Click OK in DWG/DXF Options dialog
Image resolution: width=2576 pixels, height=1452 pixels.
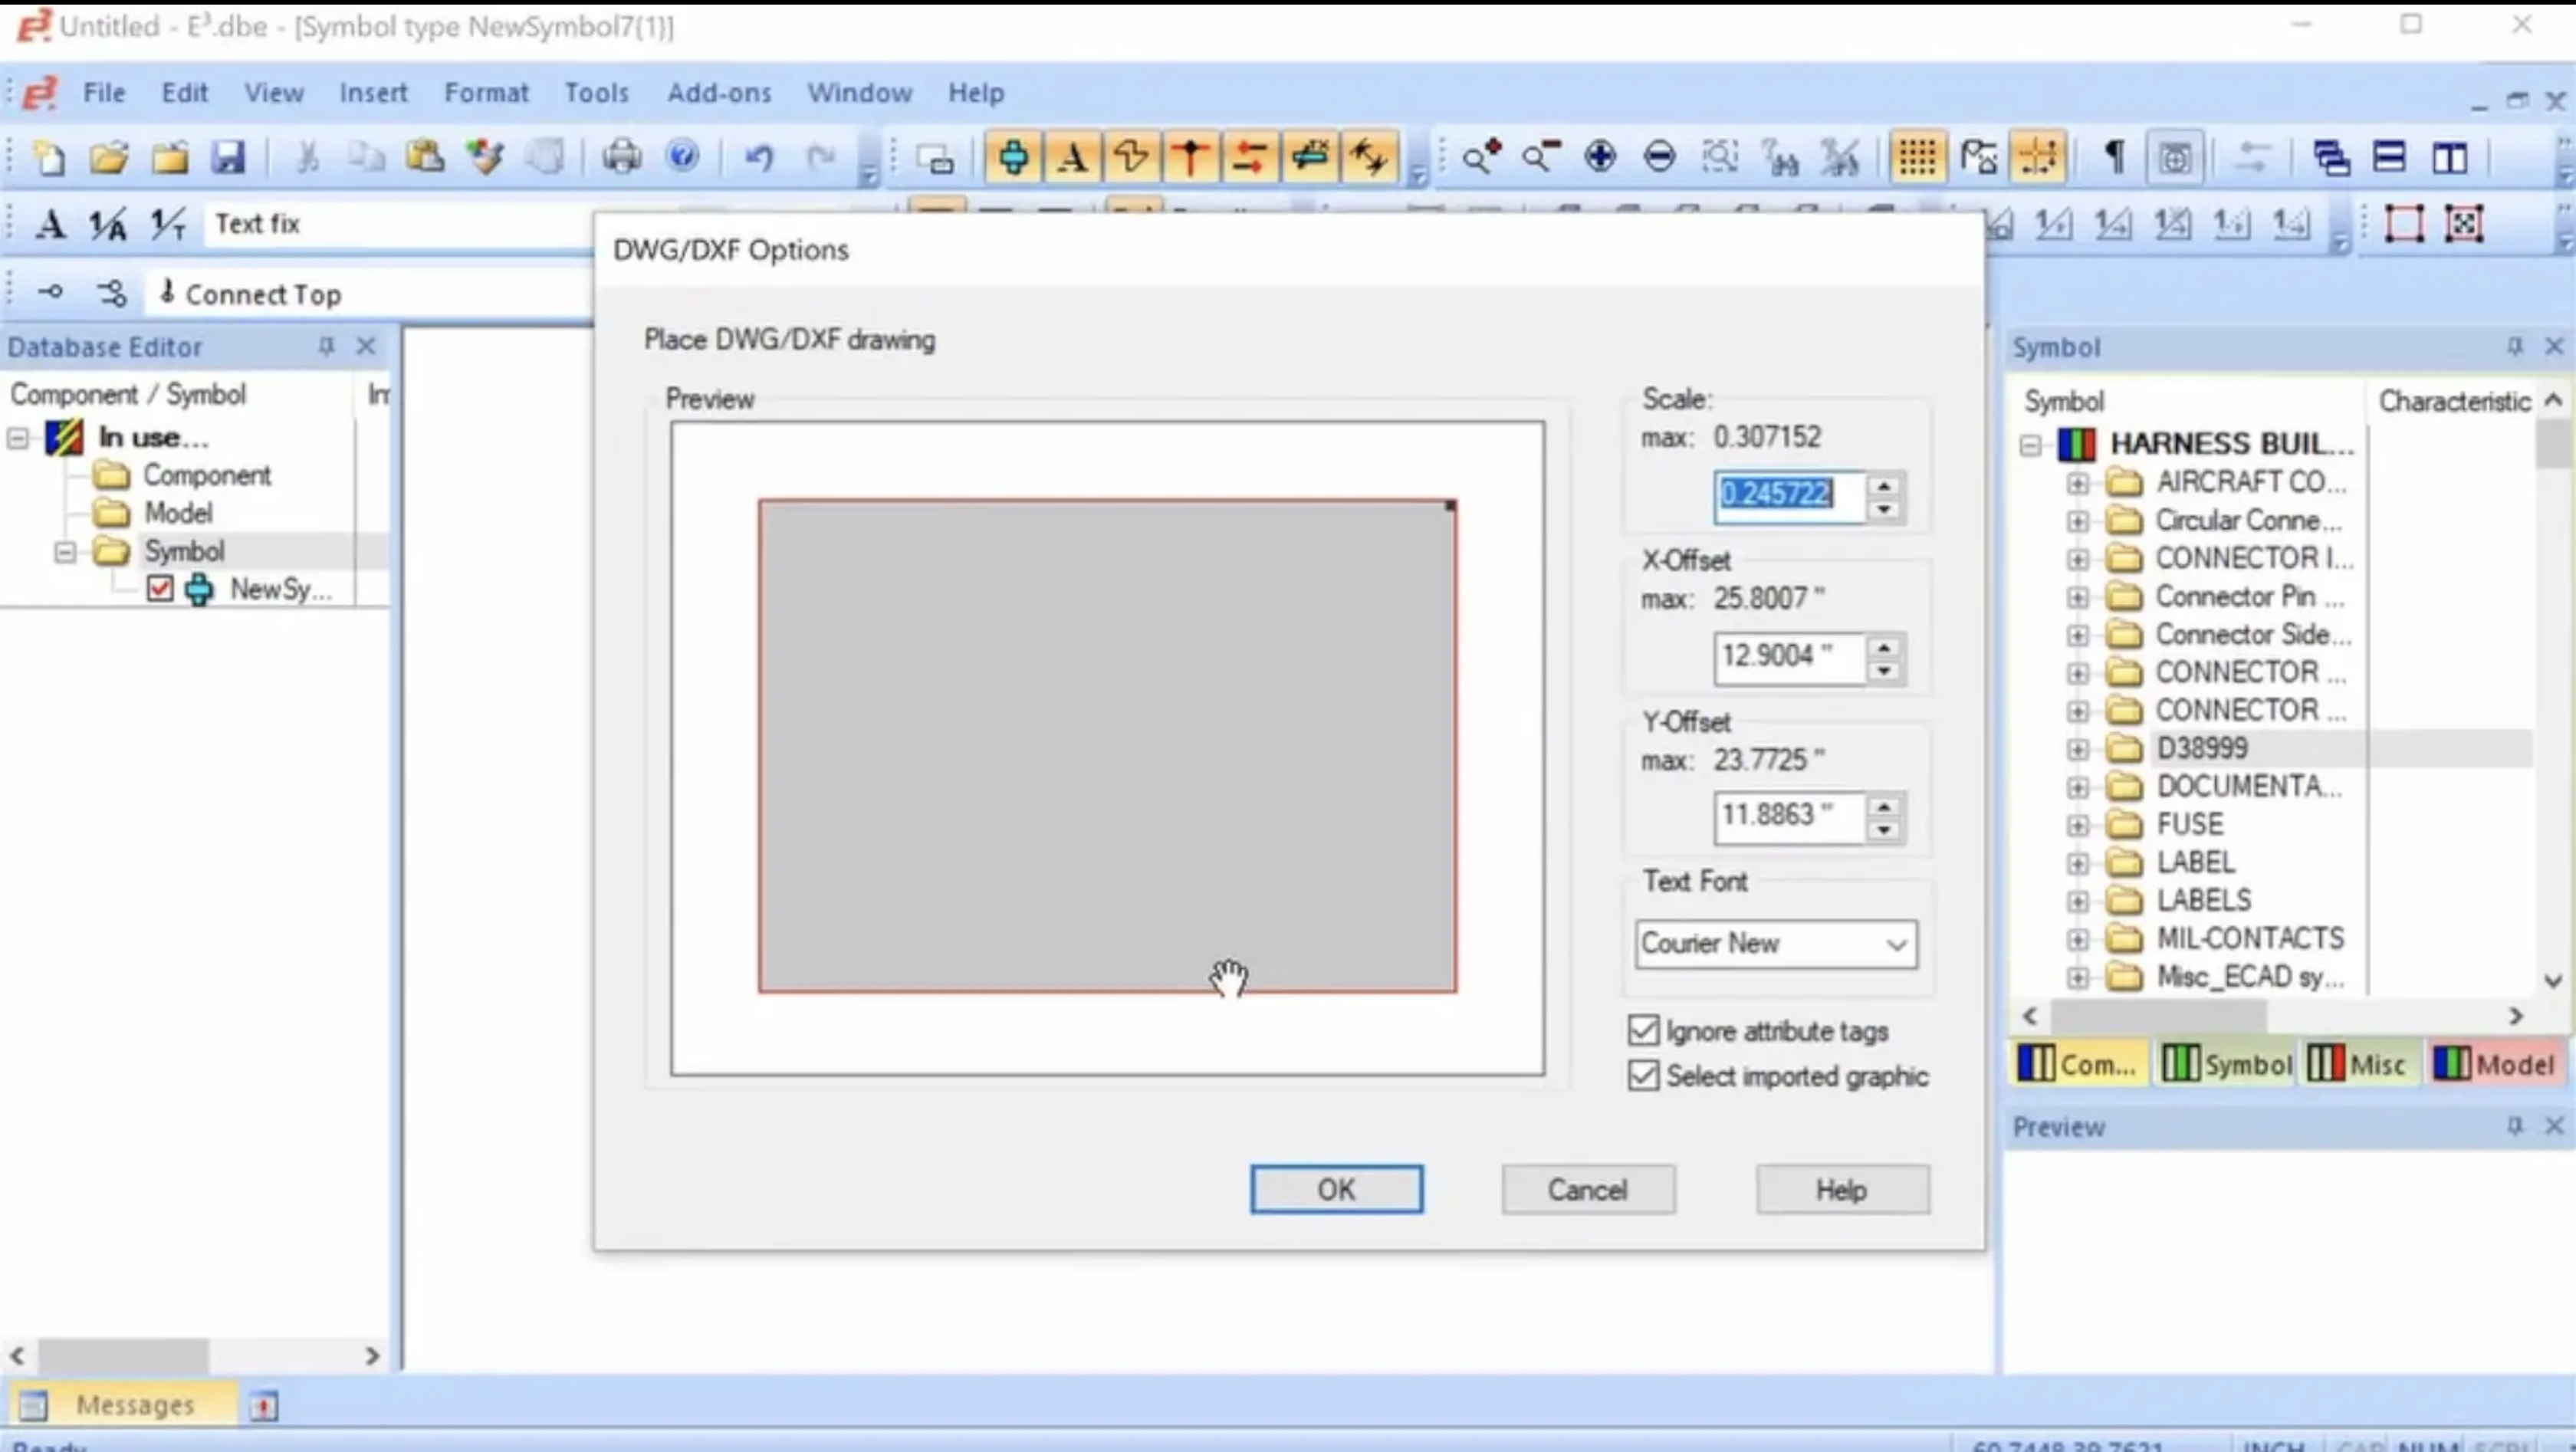(1336, 1189)
